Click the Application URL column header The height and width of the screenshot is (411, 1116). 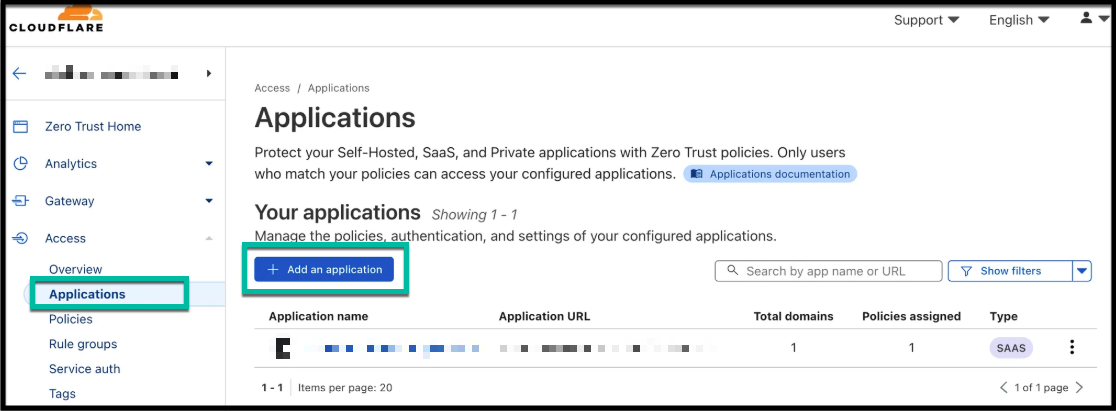click(x=544, y=316)
